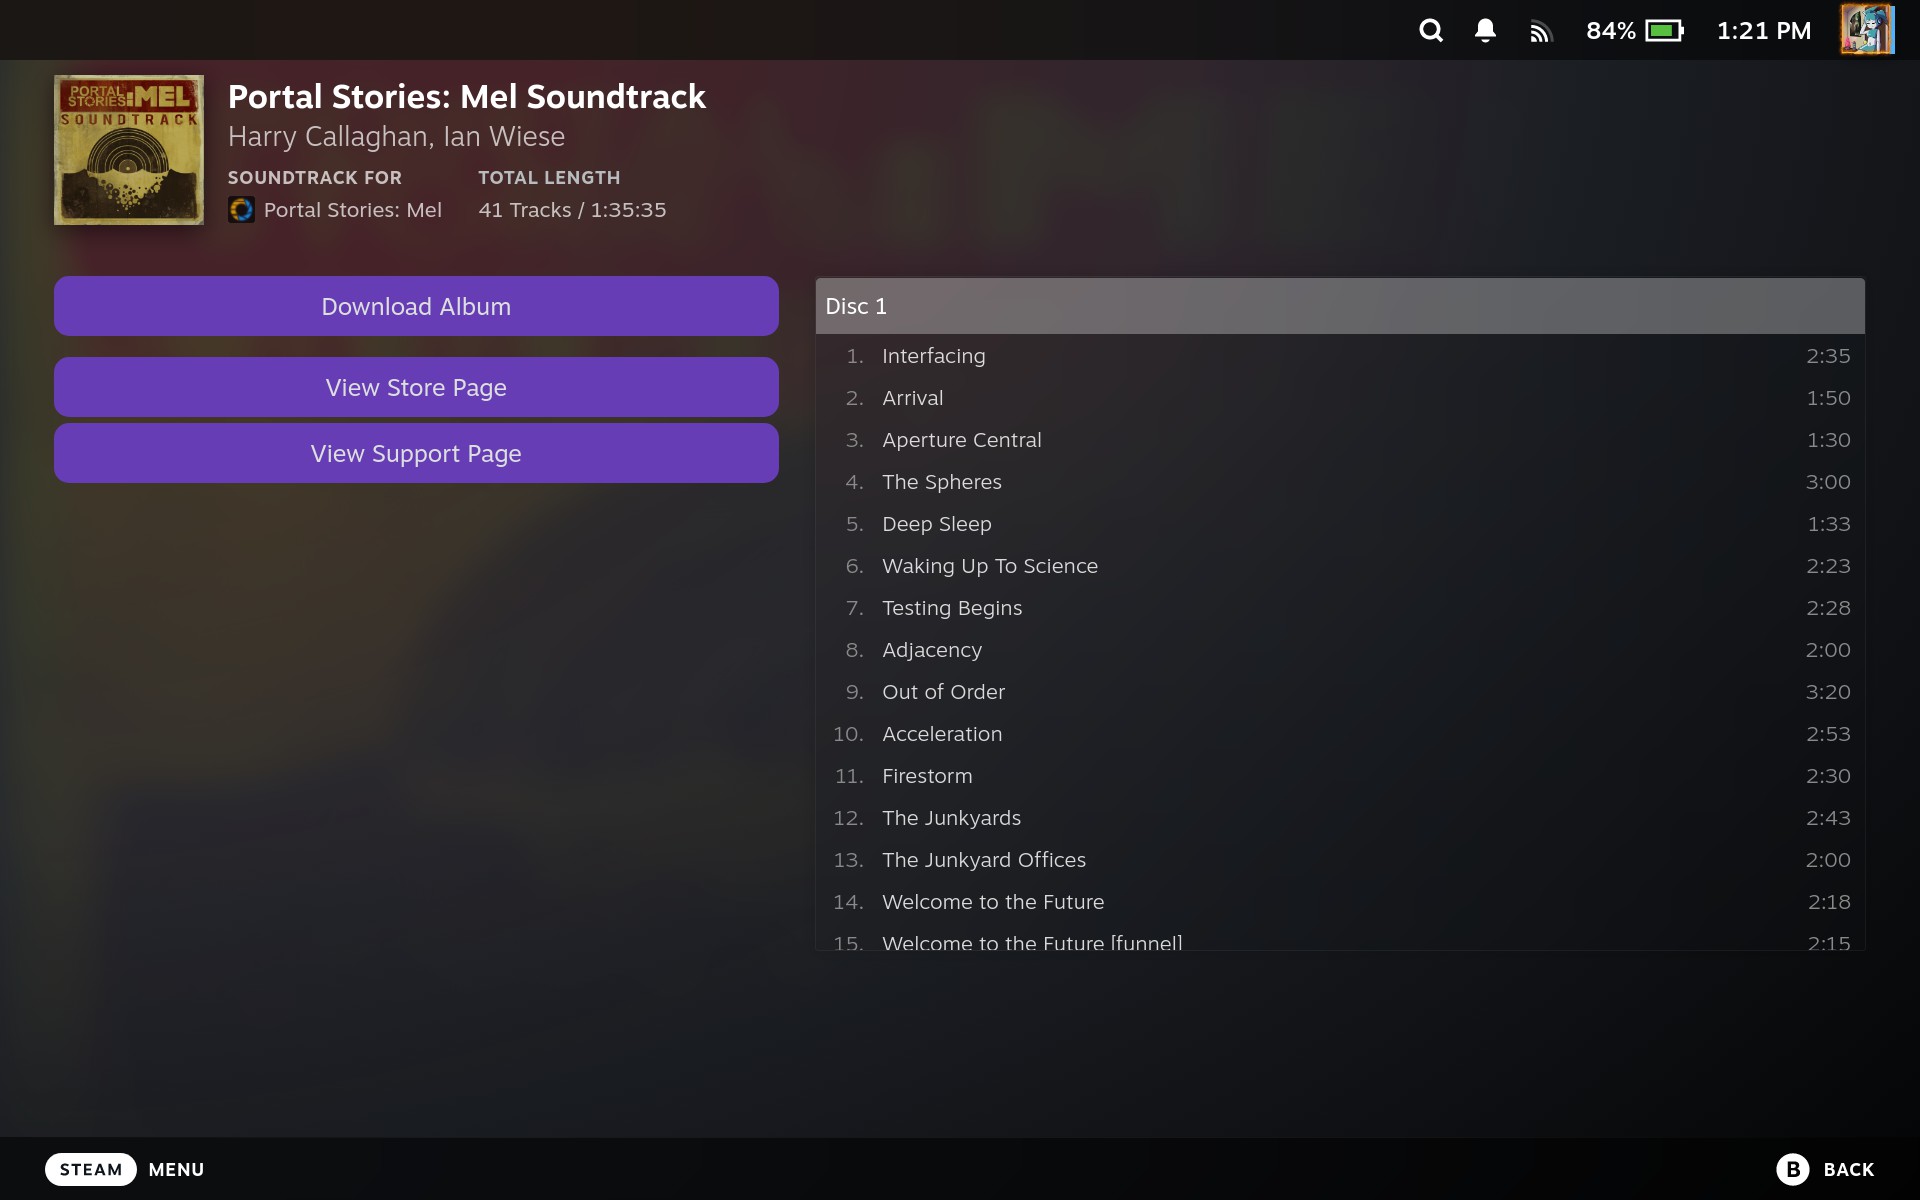
Task: Play track 7 Testing Begins
Action: click(x=1340, y=608)
